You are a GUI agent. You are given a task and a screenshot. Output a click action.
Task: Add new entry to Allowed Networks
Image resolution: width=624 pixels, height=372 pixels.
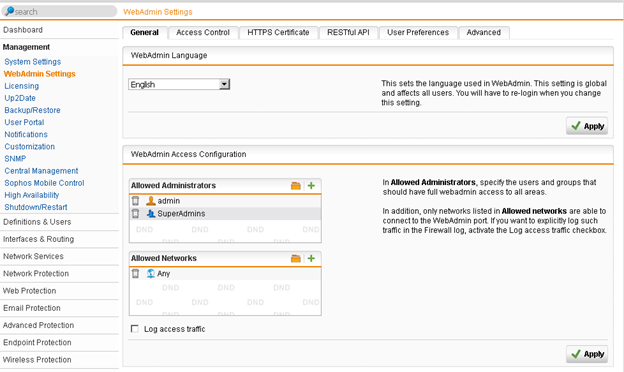click(311, 258)
